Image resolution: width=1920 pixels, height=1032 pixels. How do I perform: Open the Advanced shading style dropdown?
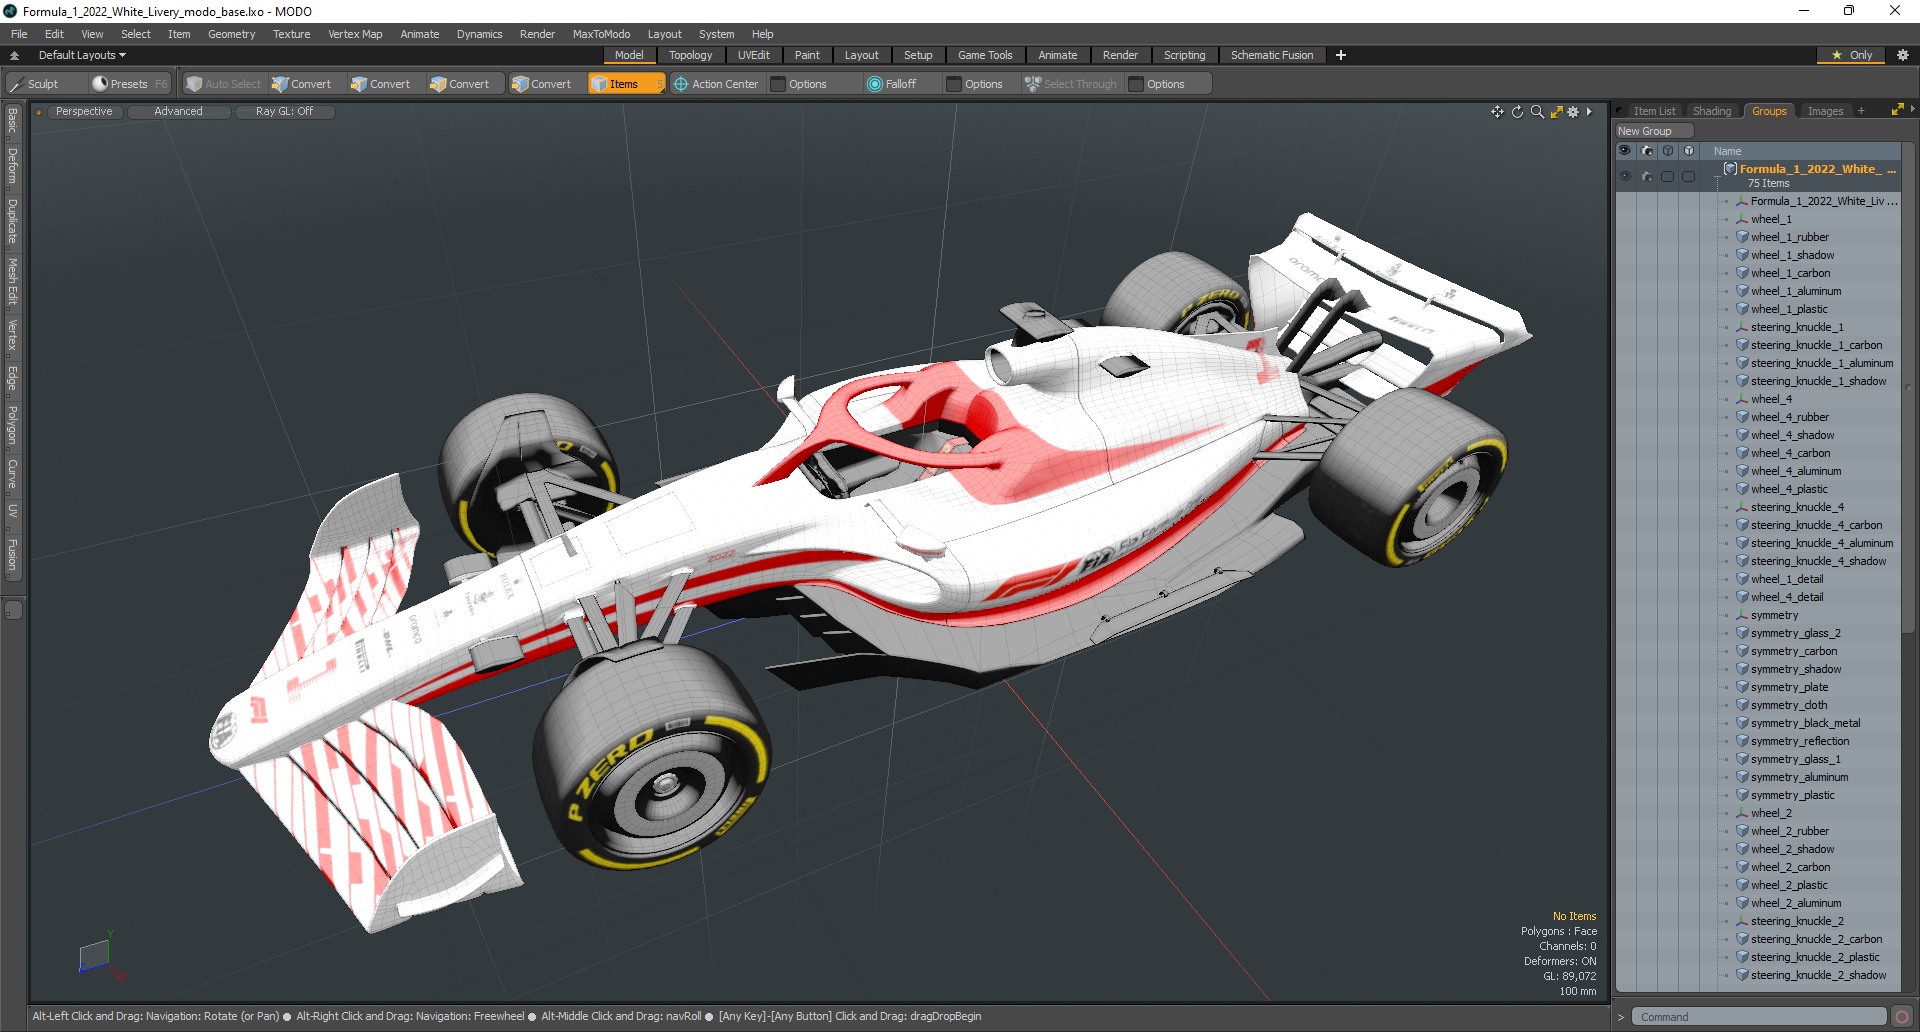click(x=178, y=112)
